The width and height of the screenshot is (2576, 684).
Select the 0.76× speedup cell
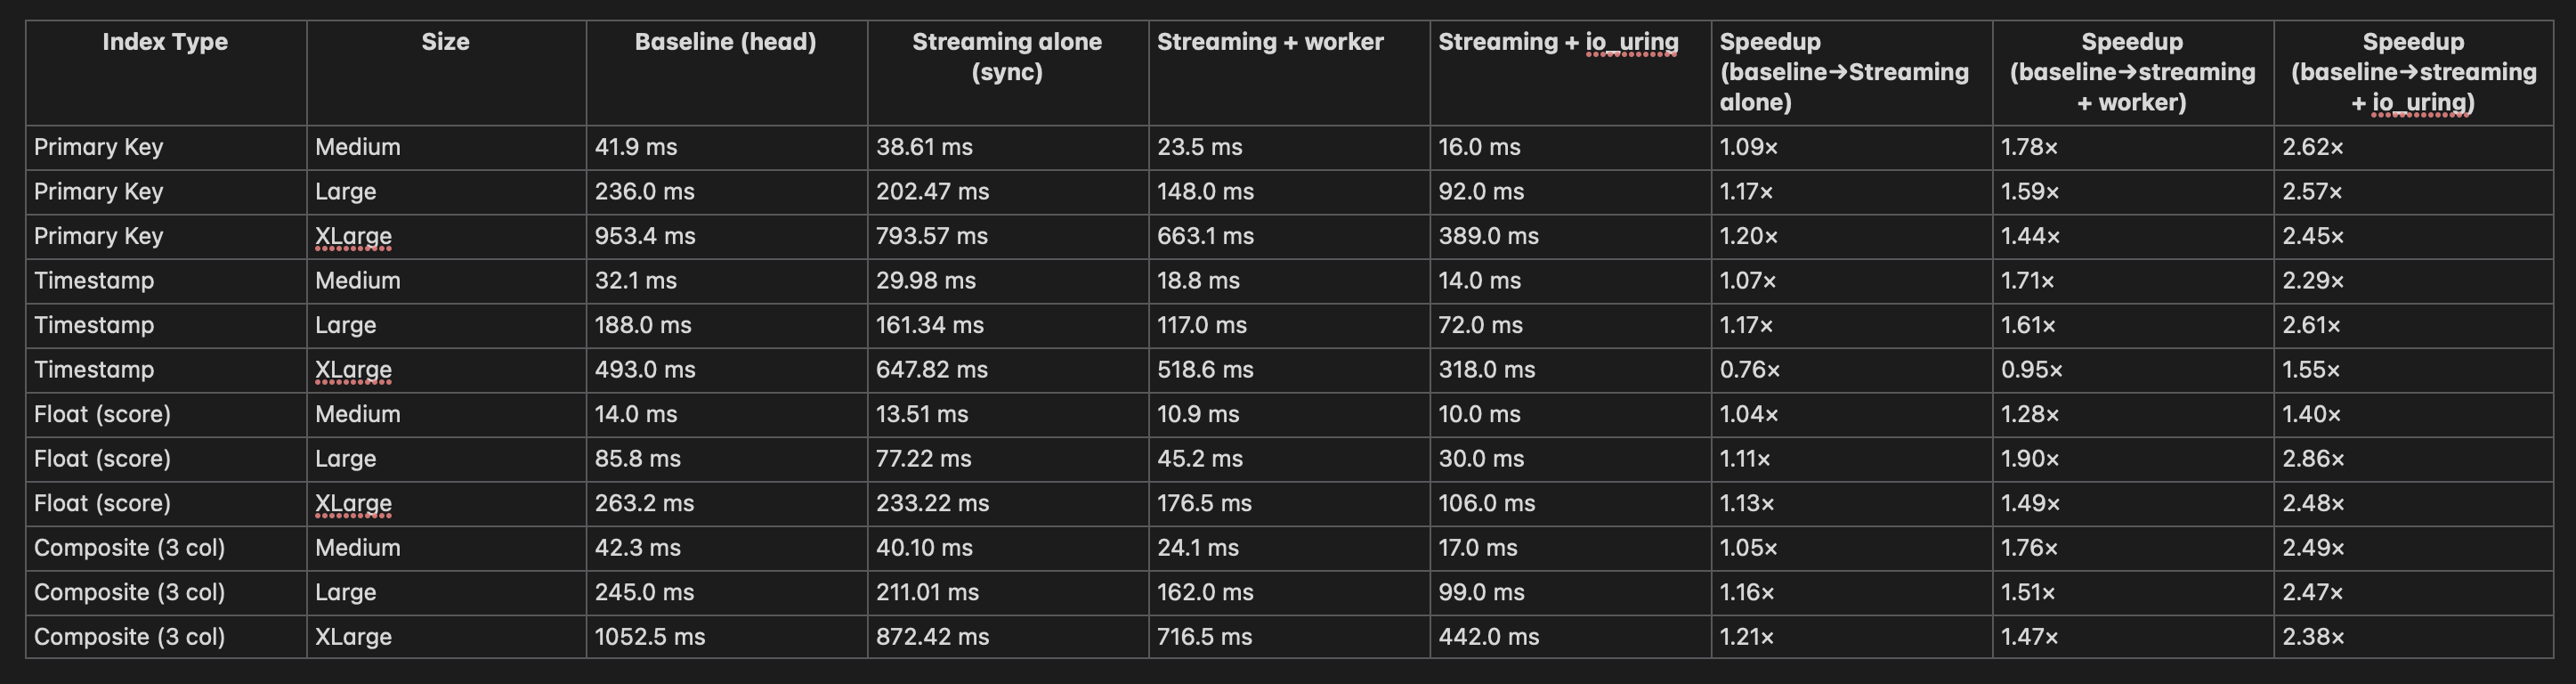1750,370
